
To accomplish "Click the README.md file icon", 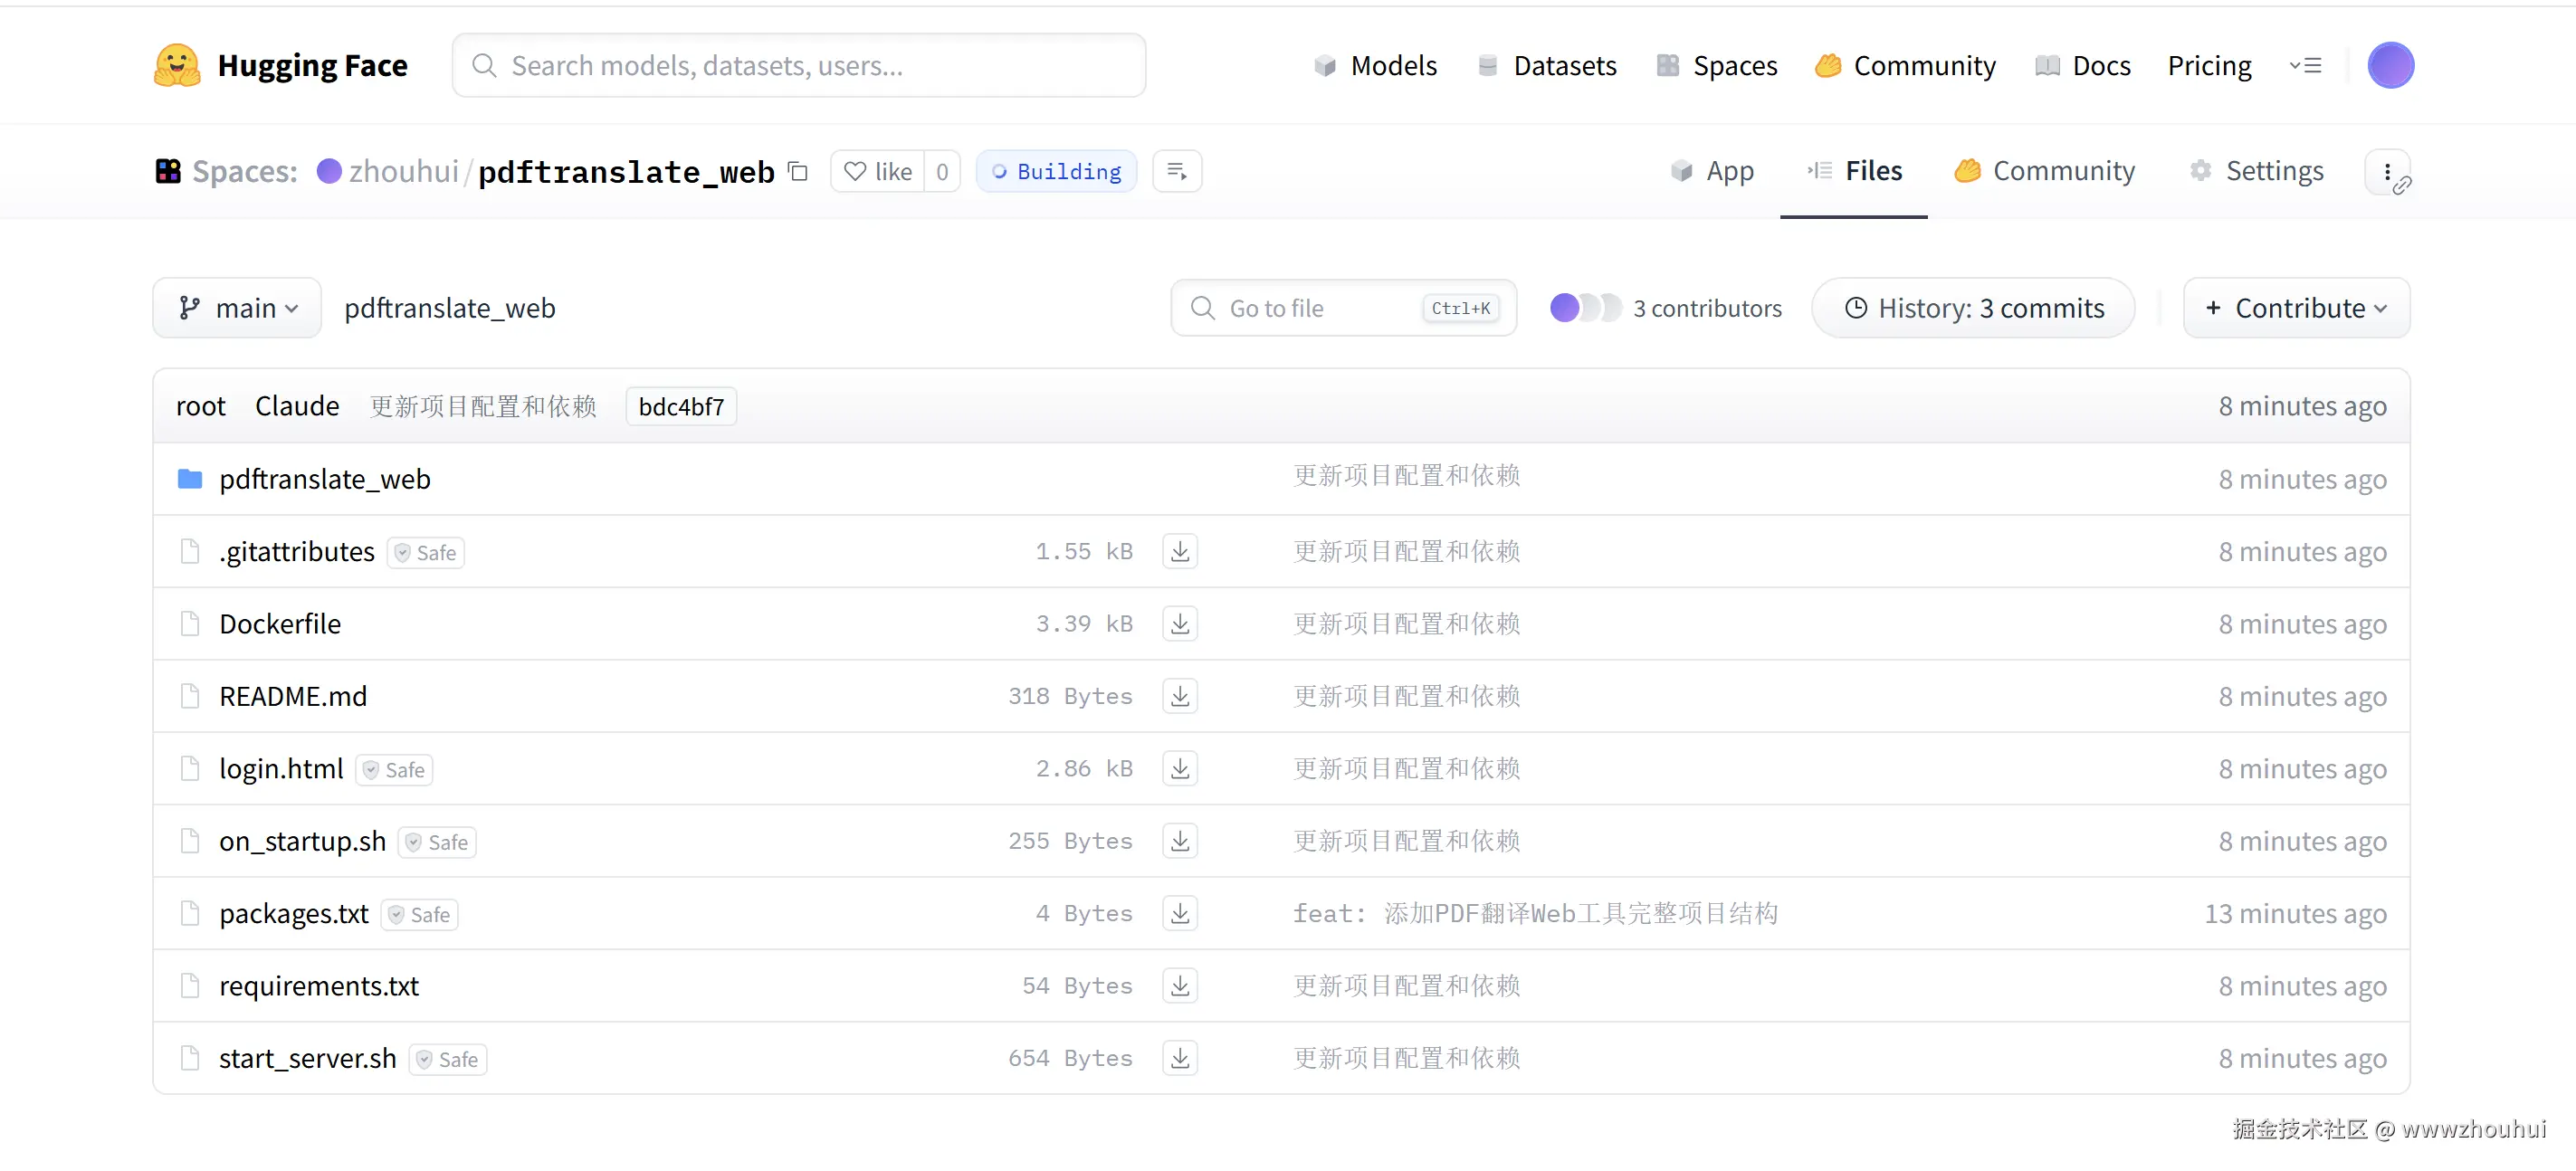I will coord(190,696).
